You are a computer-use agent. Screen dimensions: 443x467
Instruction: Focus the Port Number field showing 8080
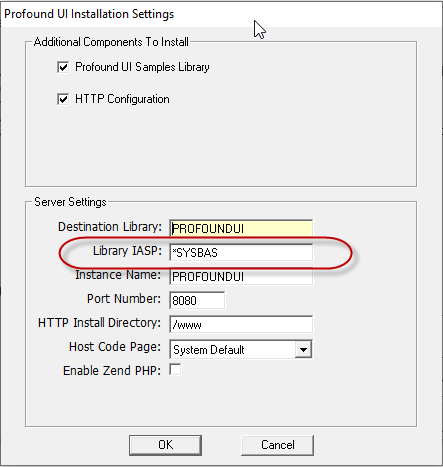[197, 300]
